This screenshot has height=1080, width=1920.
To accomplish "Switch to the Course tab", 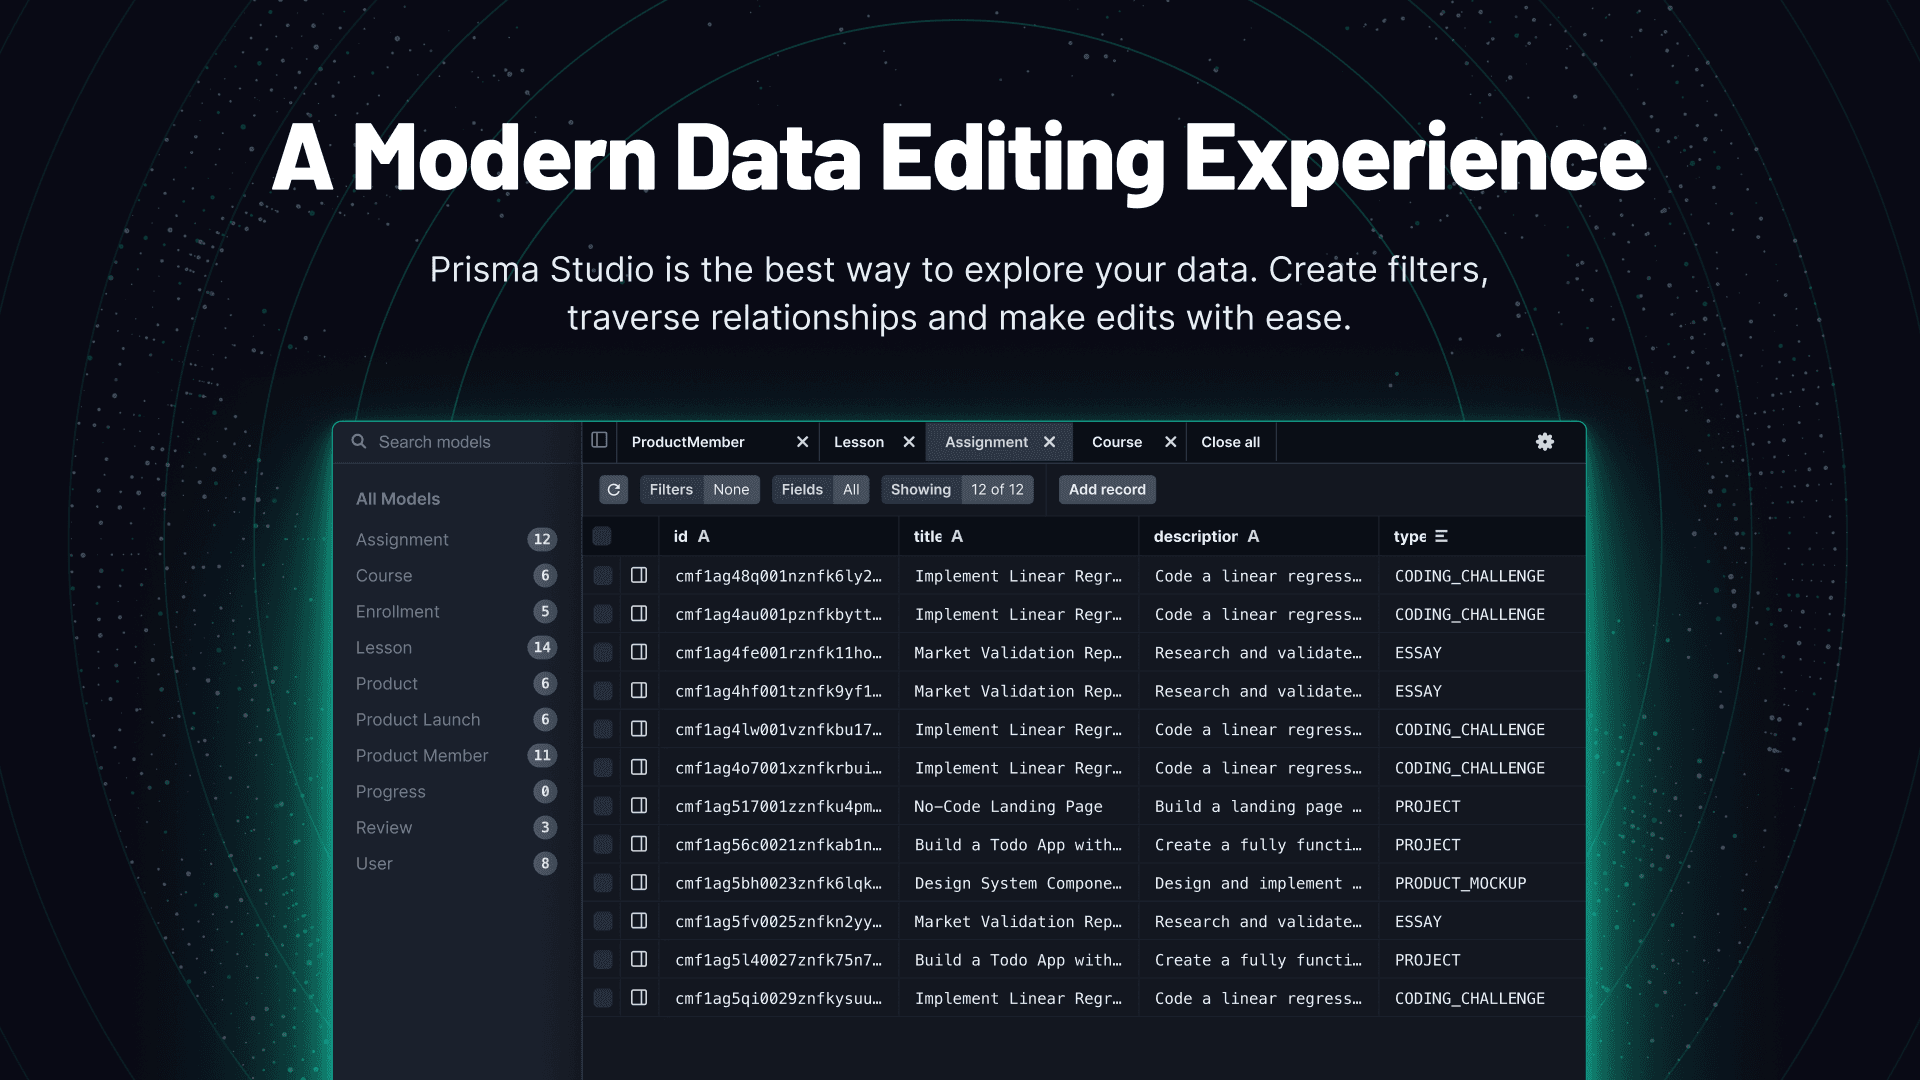I will pos(1116,442).
